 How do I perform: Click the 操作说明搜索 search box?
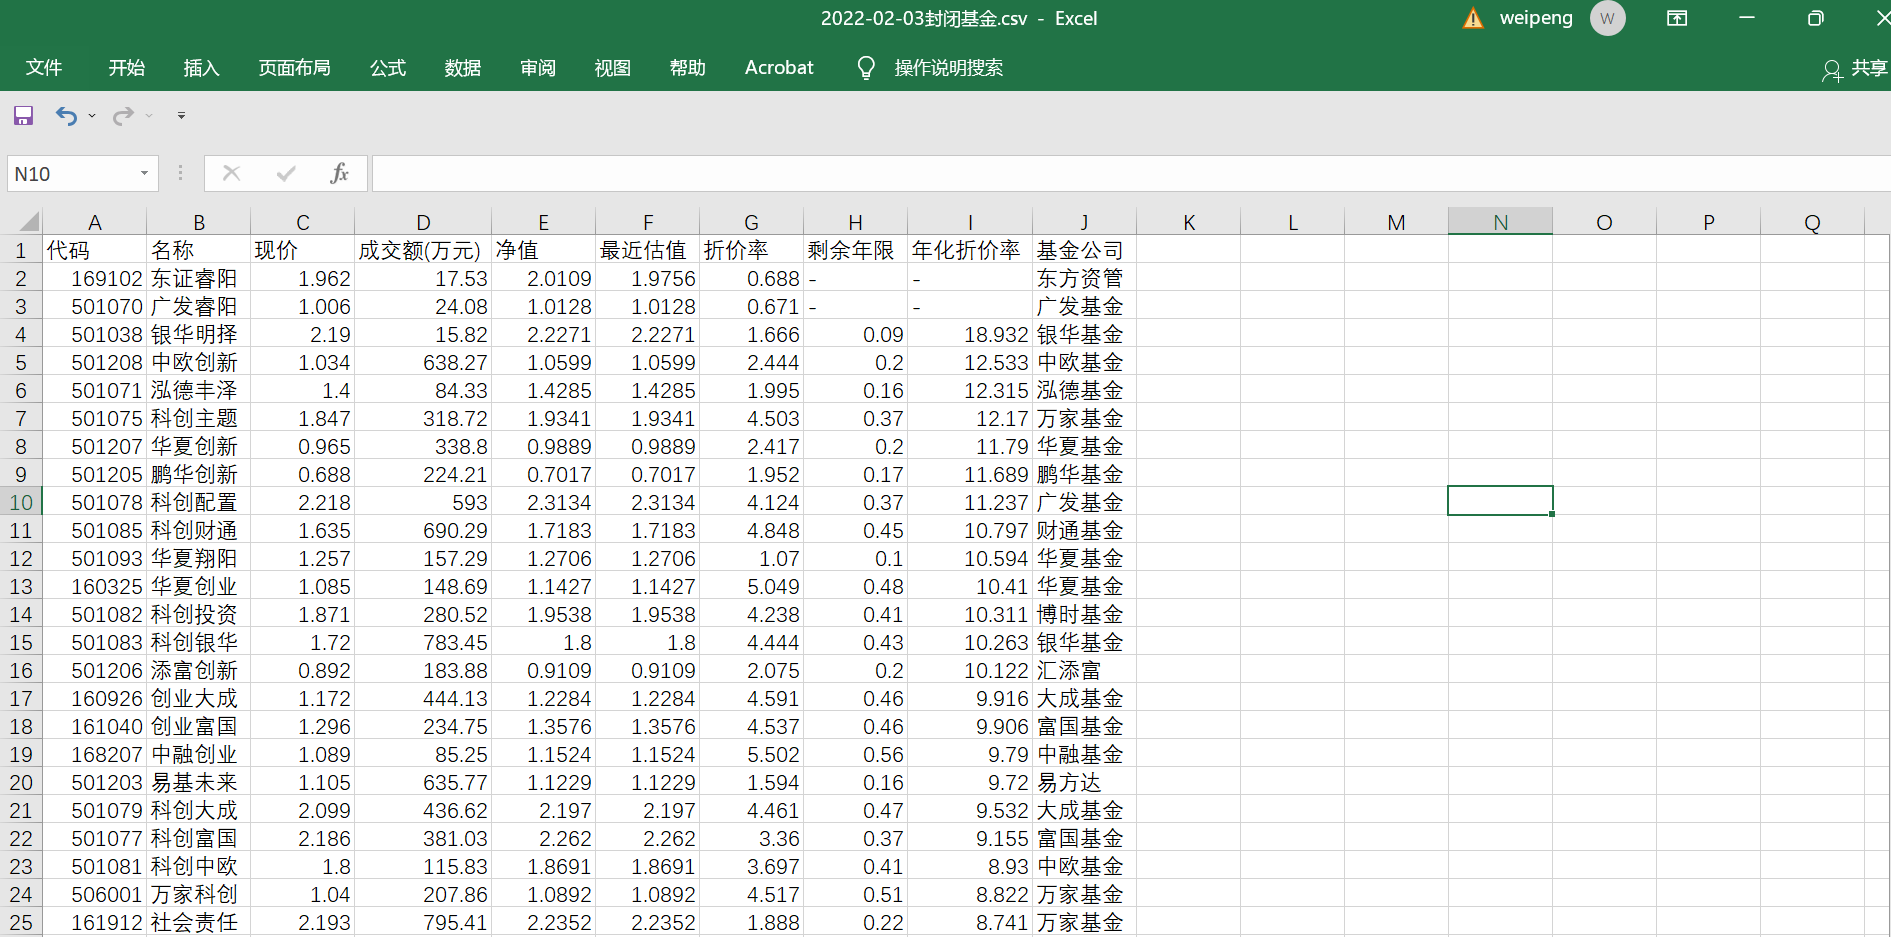(948, 68)
